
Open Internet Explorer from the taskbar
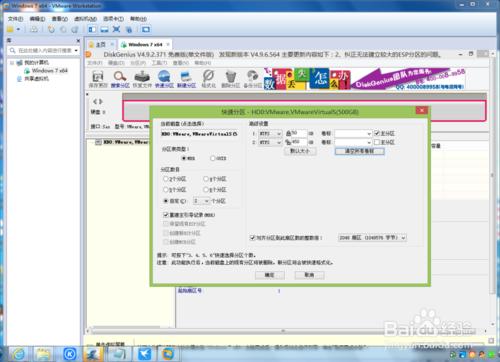coord(18,353)
